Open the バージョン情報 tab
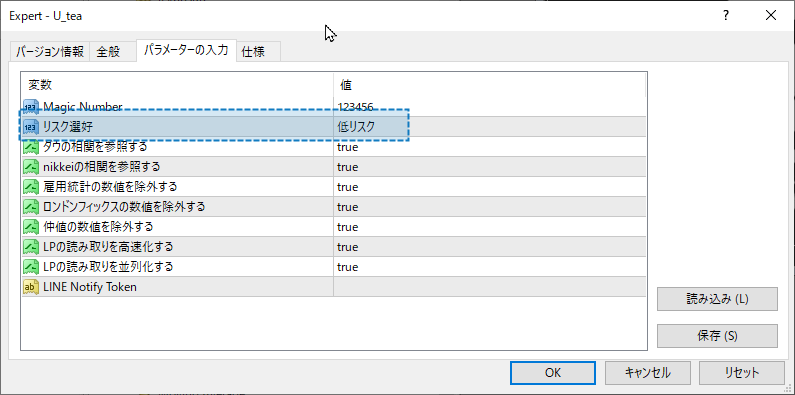Viewport: 795px width, 395px height. click(x=50, y=52)
